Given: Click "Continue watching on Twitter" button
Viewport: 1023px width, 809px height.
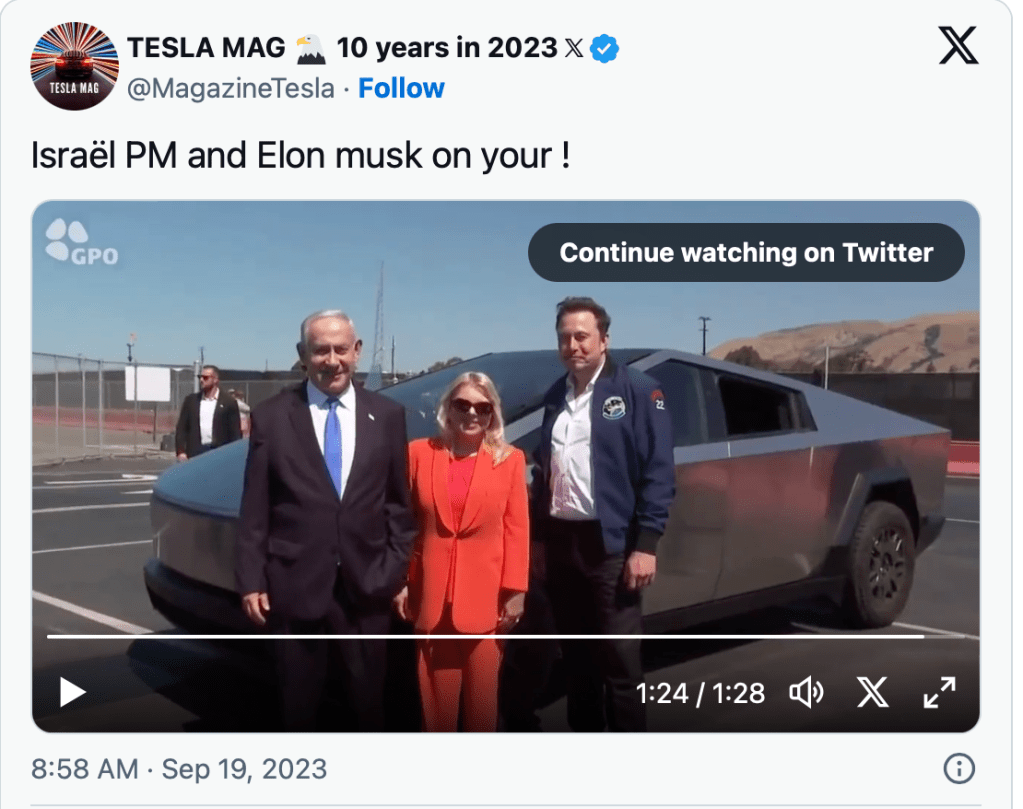Looking at the screenshot, I should pyautogui.click(x=745, y=252).
